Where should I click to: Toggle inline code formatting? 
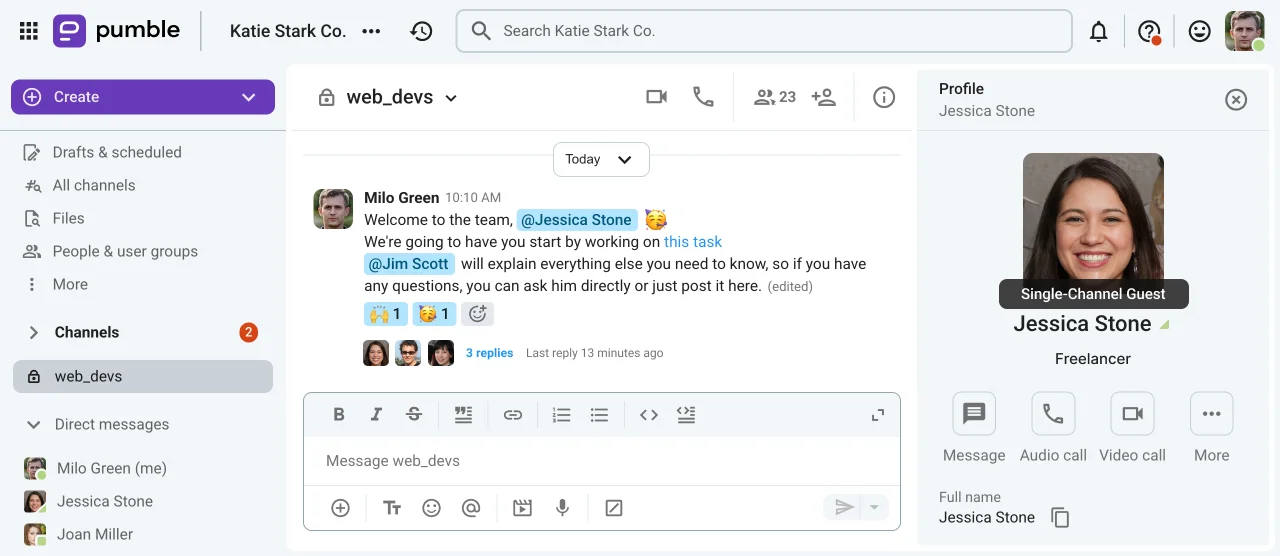coord(649,415)
